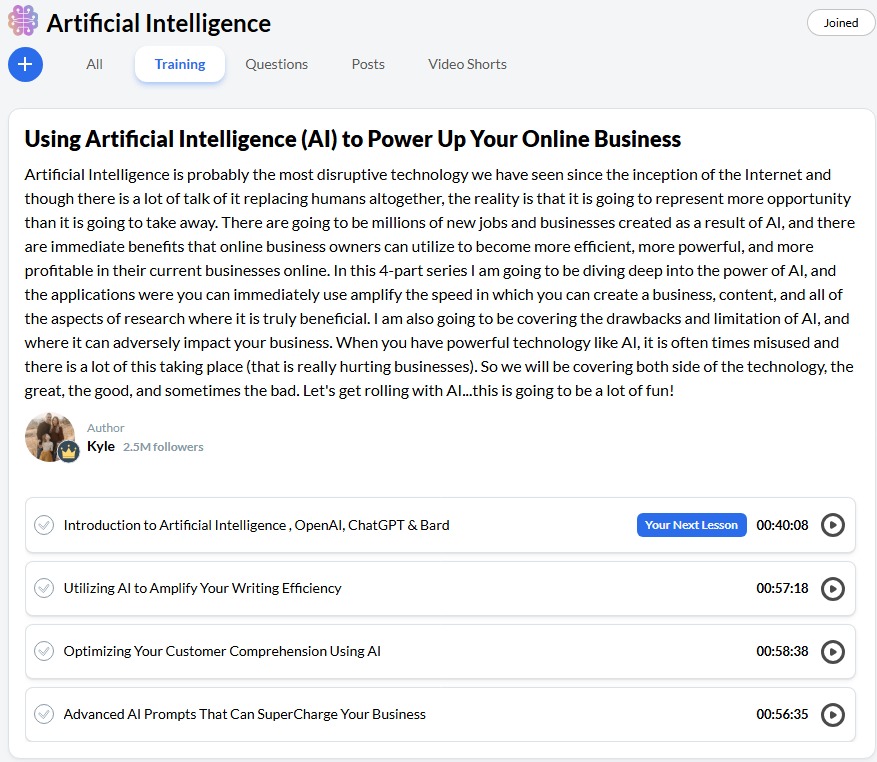Click the Joined button
Screen dimensions: 877x762
(x=840, y=23)
